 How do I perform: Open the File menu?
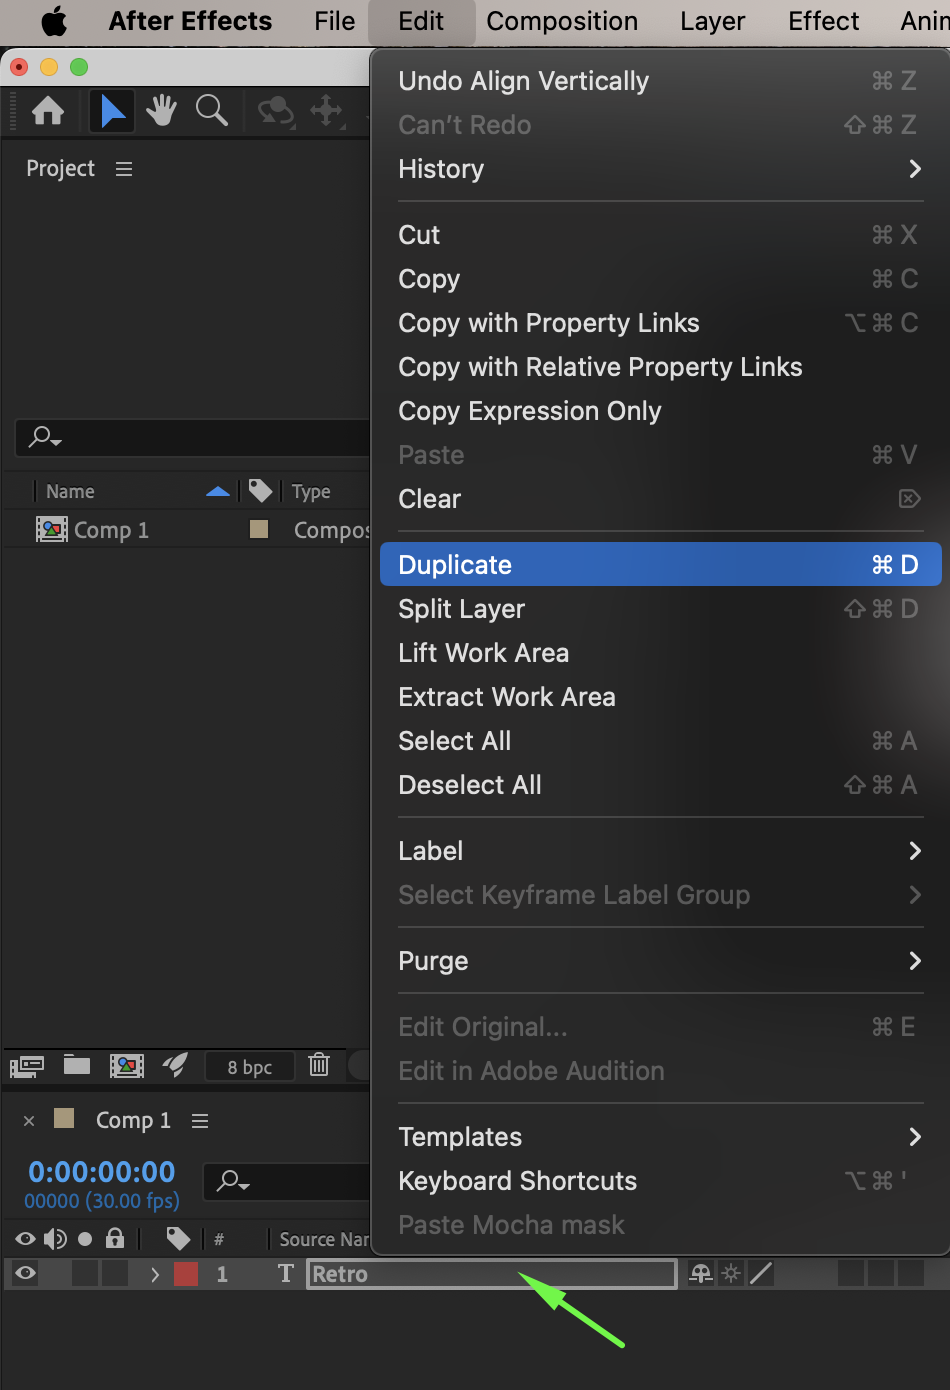[x=334, y=21]
